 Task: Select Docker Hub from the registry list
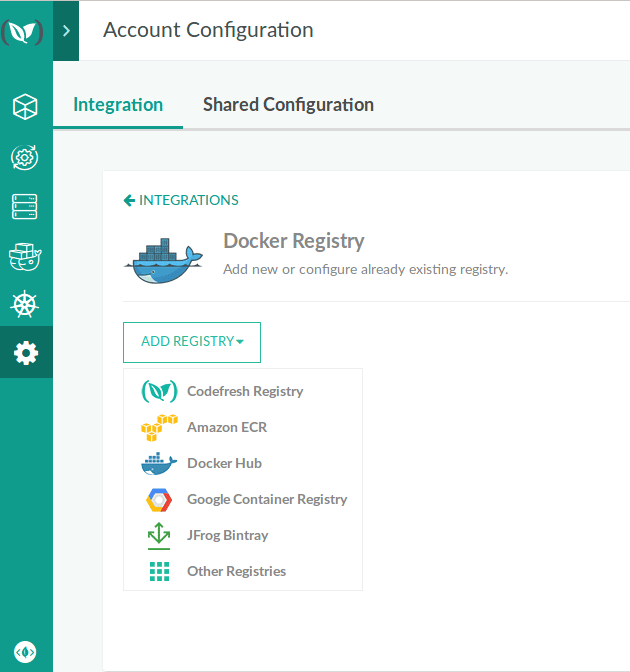click(x=224, y=463)
